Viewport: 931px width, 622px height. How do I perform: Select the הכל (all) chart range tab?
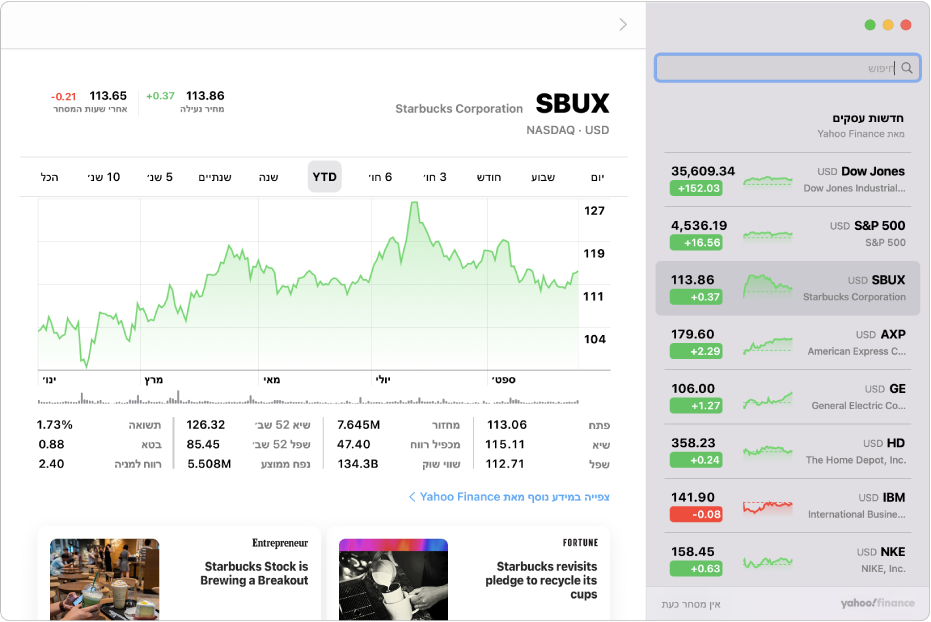[x=49, y=177]
